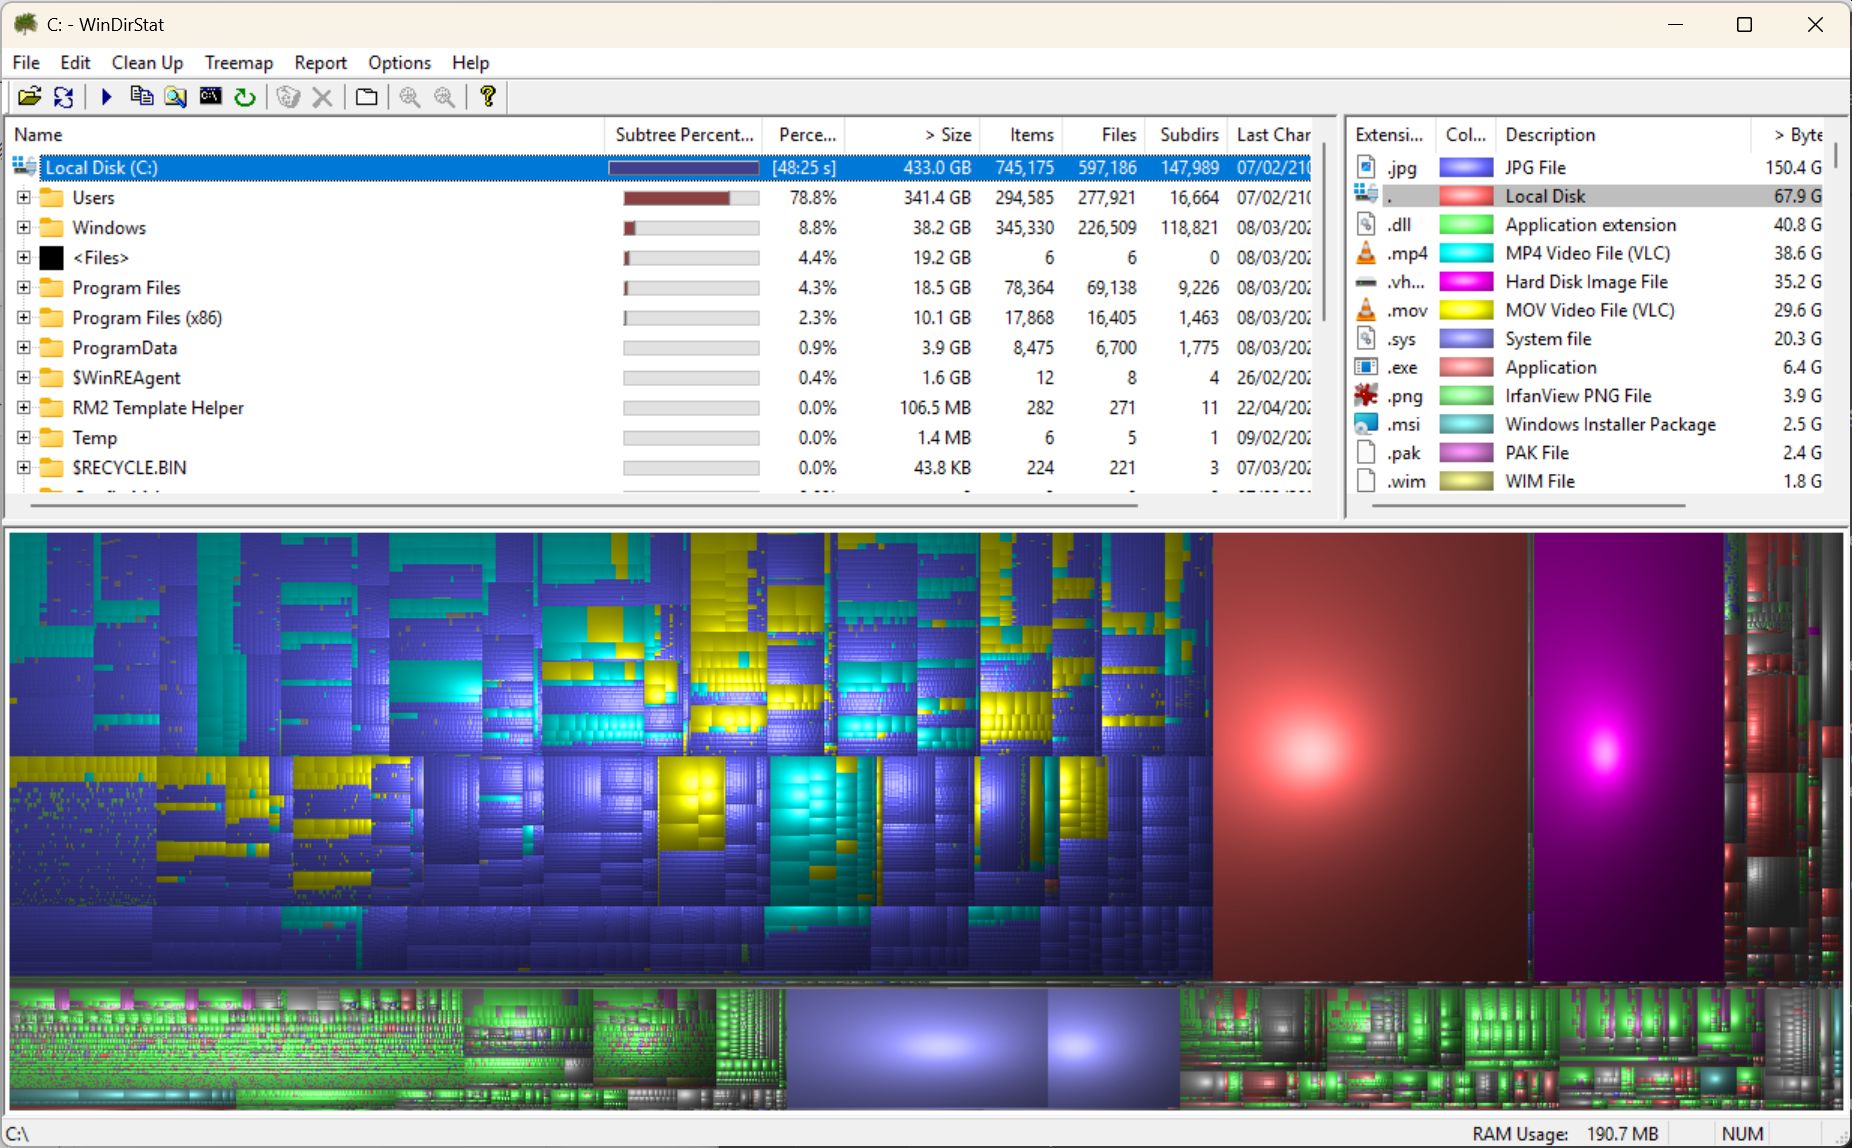Click the yellow question mark Help icon

pyautogui.click(x=488, y=97)
